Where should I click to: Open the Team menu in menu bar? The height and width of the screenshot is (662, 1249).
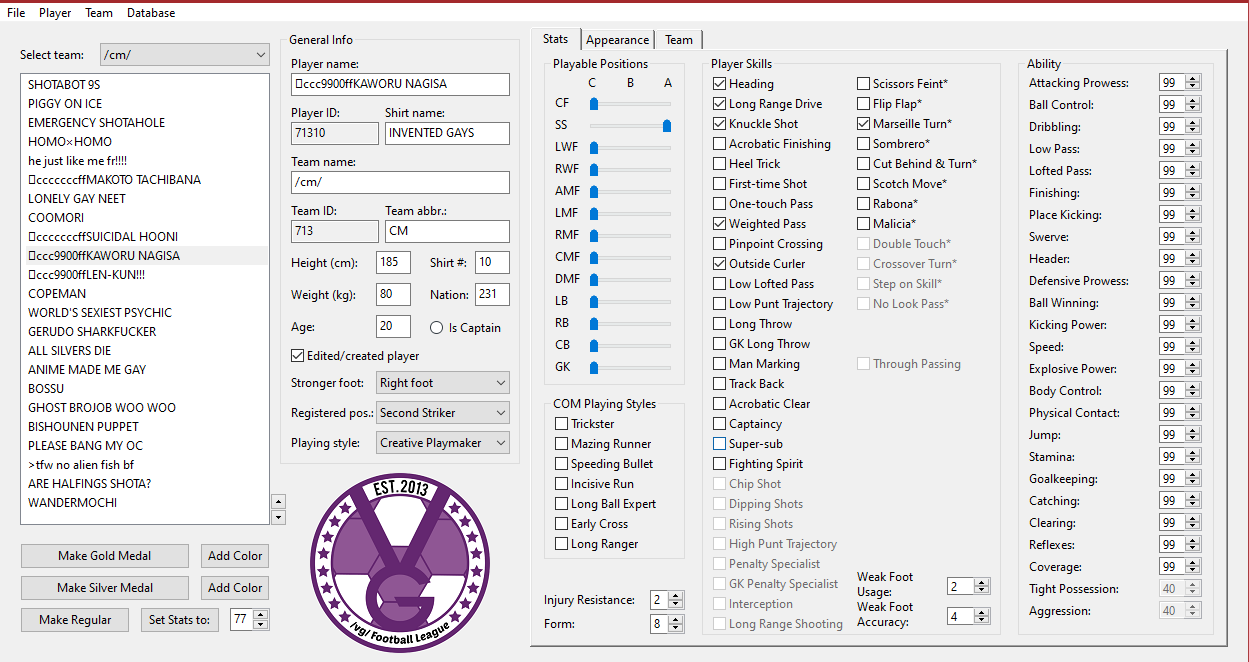(x=99, y=13)
